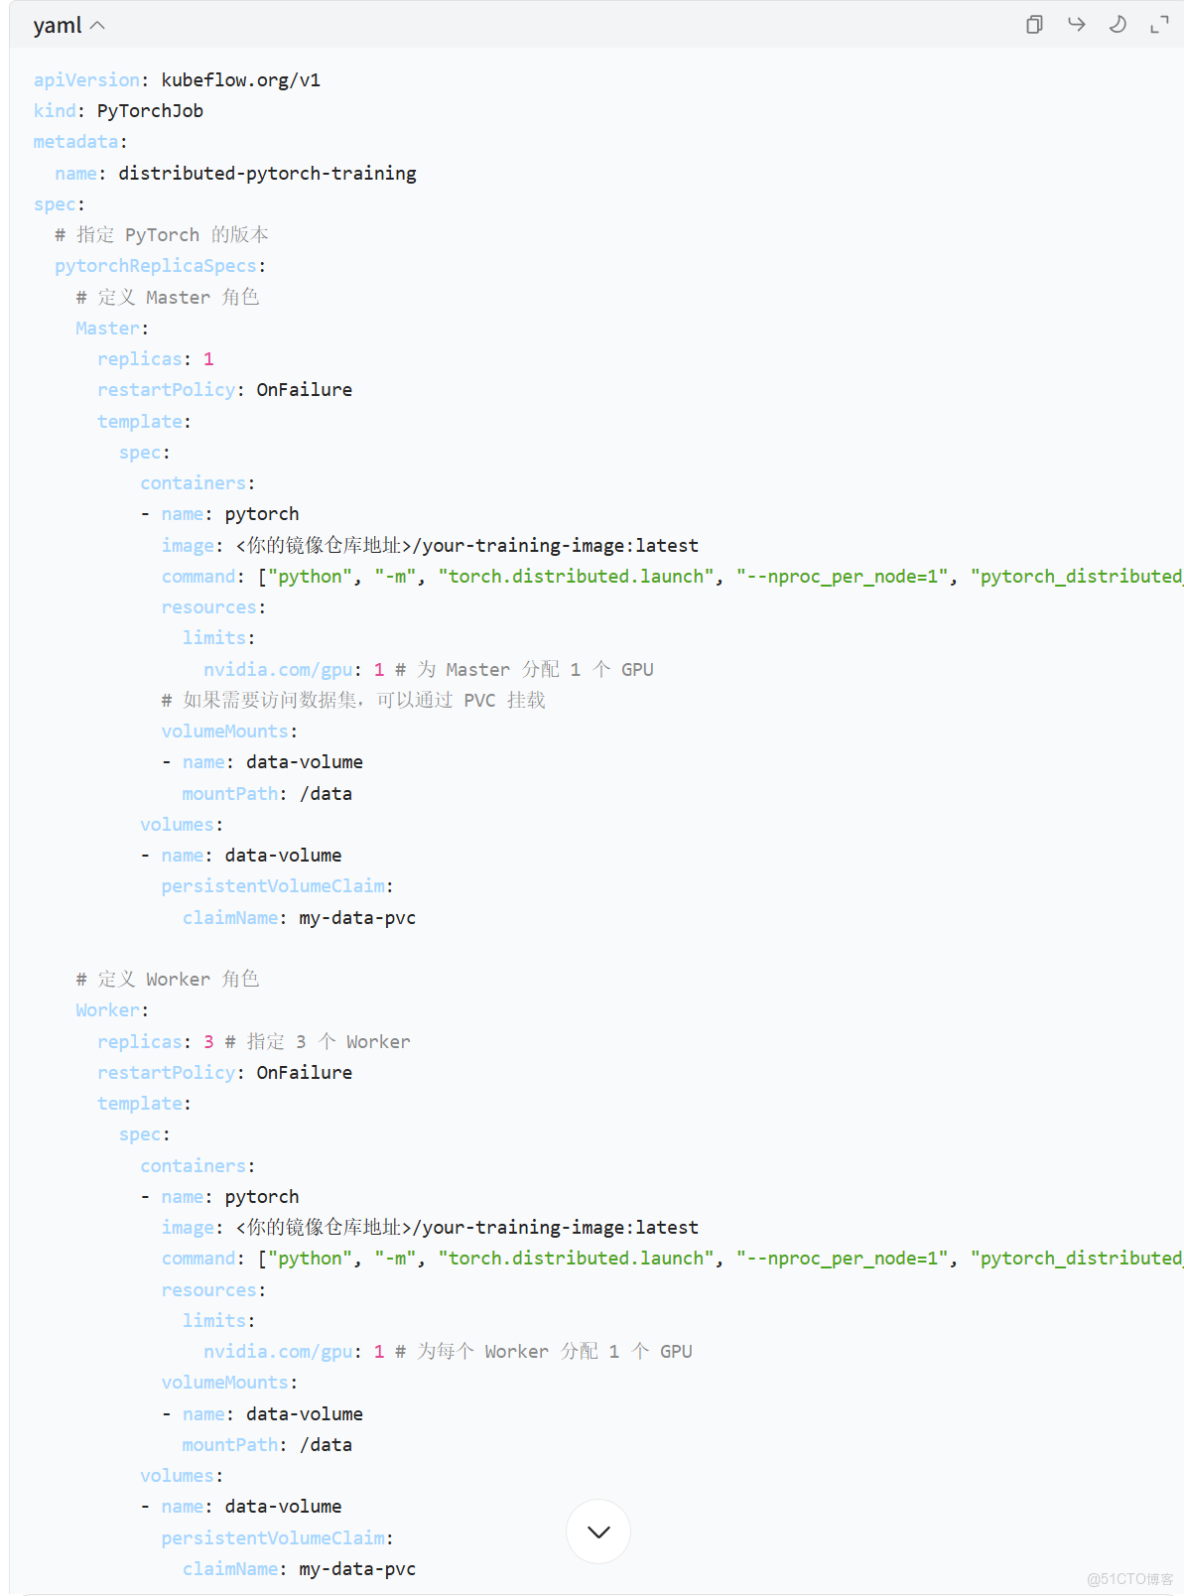Click the yaml language label
Image resolution: width=1184 pixels, height=1596 pixels.
click(57, 26)
